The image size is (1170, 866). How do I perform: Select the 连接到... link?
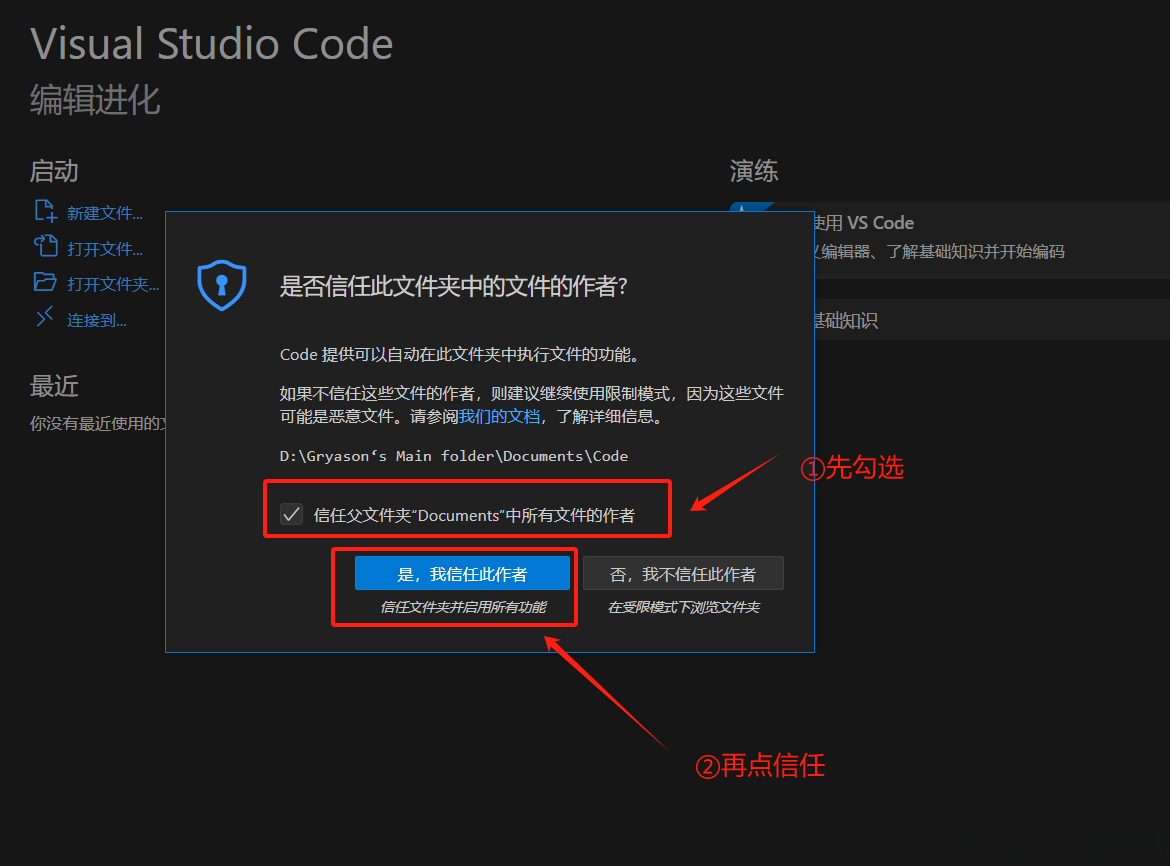[95, 318]
